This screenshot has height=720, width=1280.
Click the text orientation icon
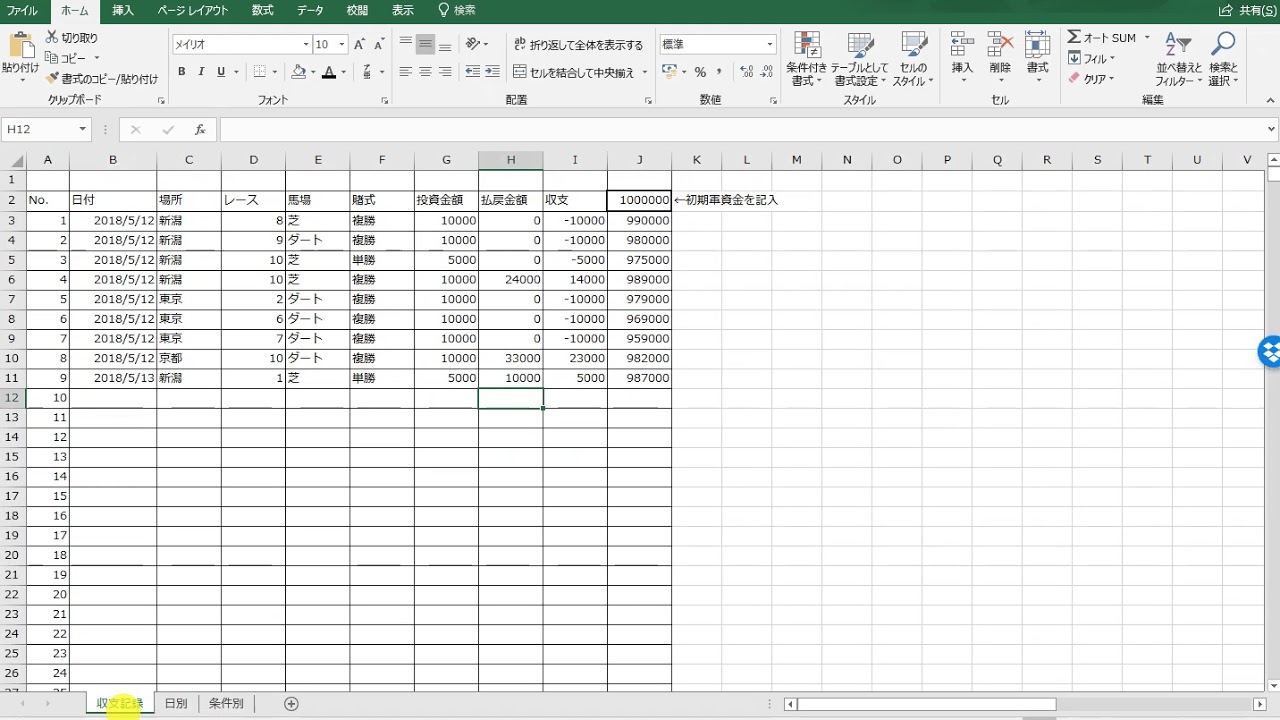(473, 45)
